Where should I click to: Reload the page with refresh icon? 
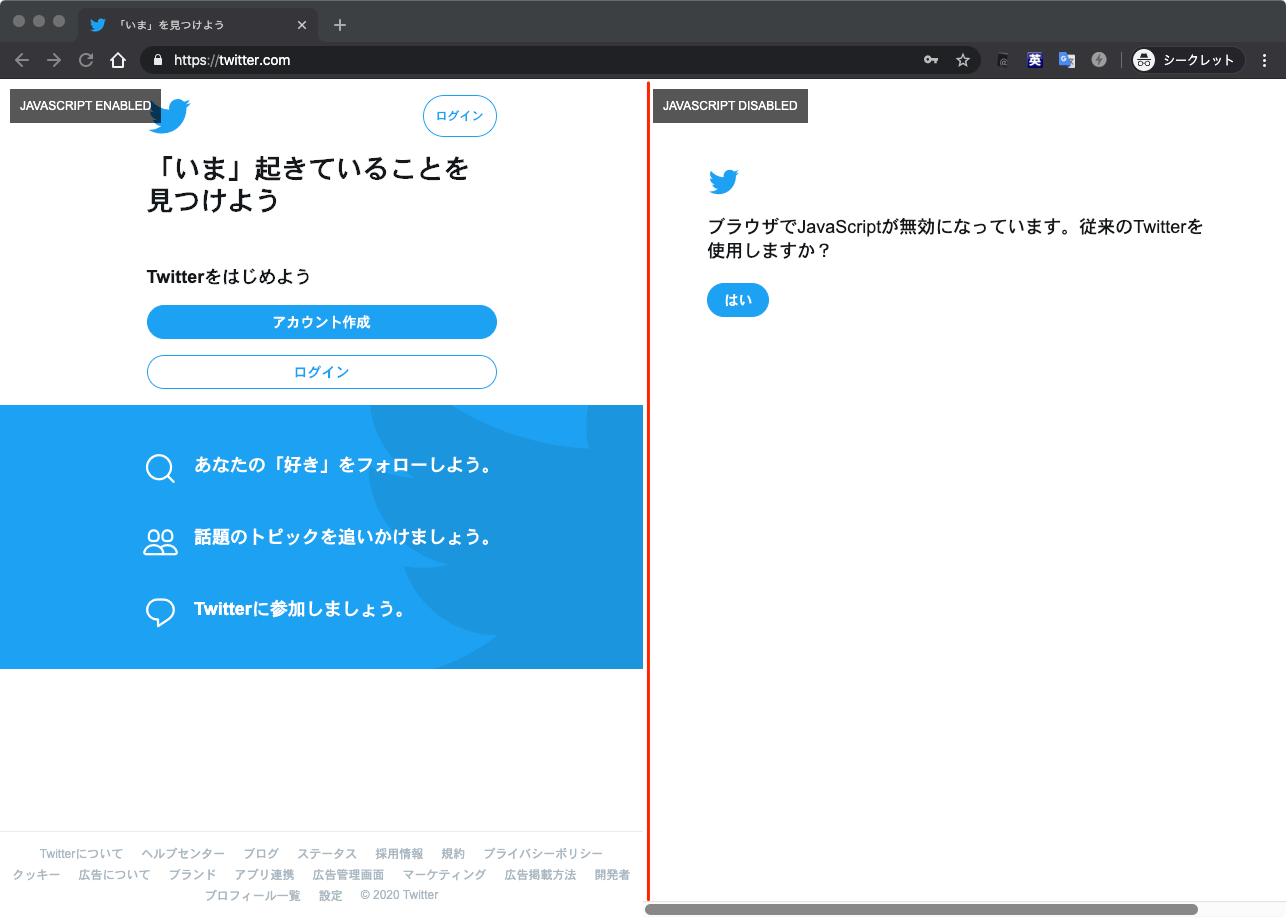pos(86,60)
